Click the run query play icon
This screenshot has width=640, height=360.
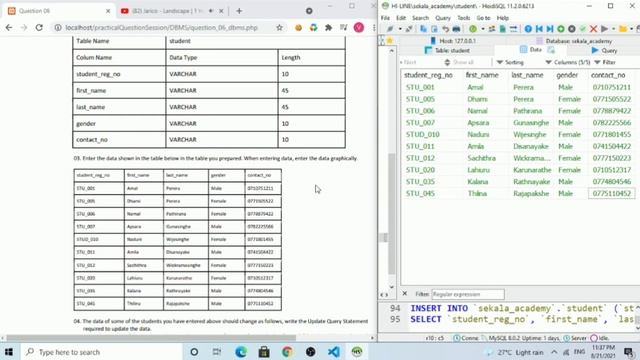604,29
